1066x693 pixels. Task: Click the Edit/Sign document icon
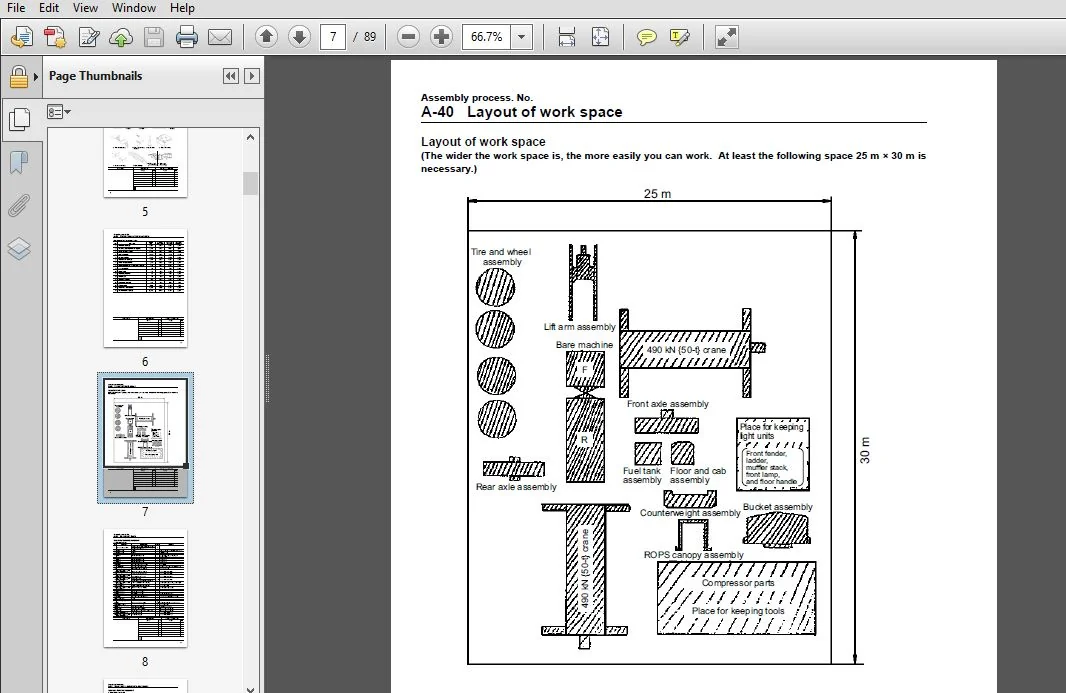pyautogui.click(x=88, y=37)
